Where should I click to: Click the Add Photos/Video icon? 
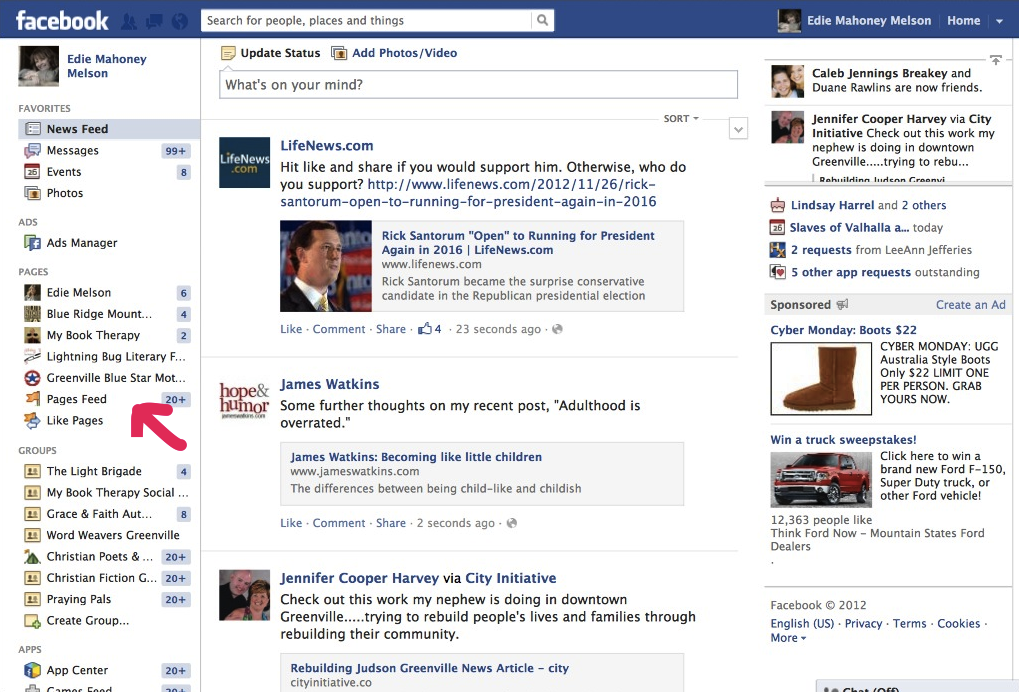[x=339, y=53]
